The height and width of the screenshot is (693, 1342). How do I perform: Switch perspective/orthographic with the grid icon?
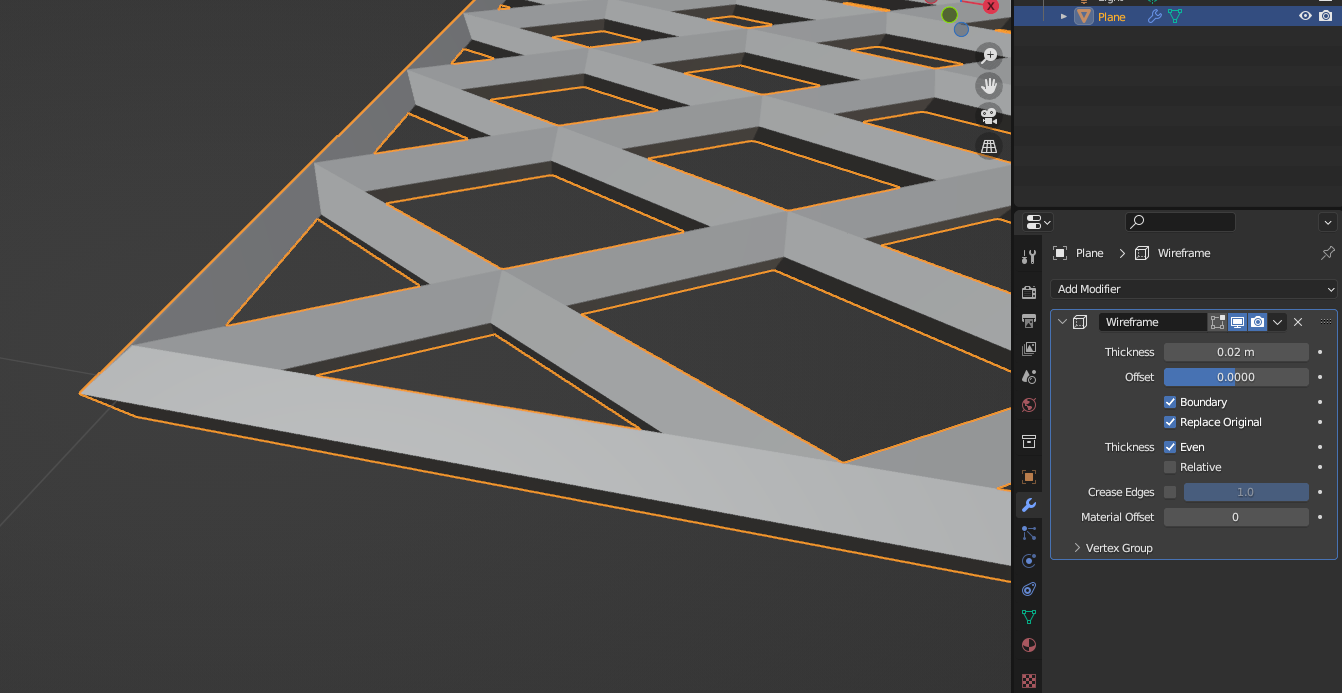989,146
